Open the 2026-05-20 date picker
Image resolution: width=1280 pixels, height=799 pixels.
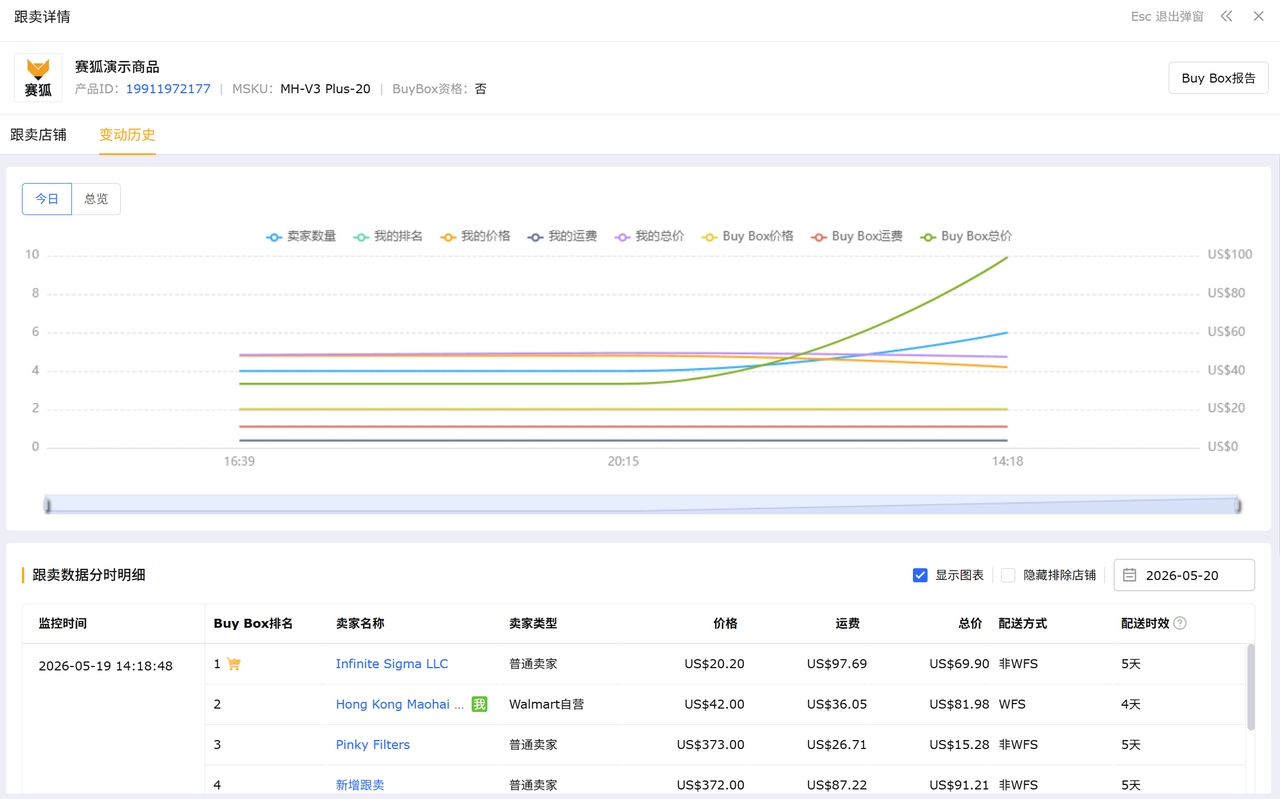point(1184,575)
